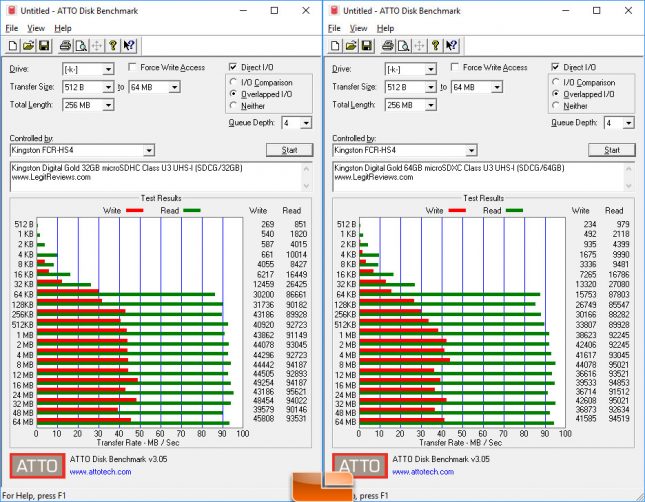This screenshot has width=645, height=502.
Task: Open File menu in right window
Action: click(x=334, y=28)
